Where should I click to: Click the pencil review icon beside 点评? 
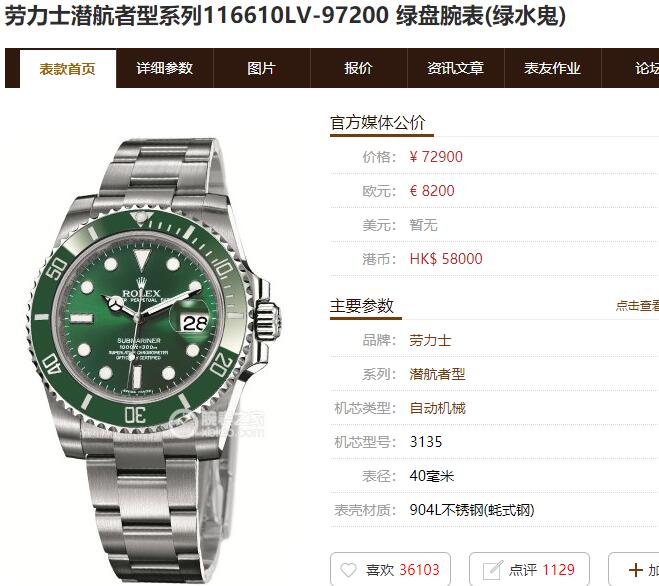click(493, 570)
